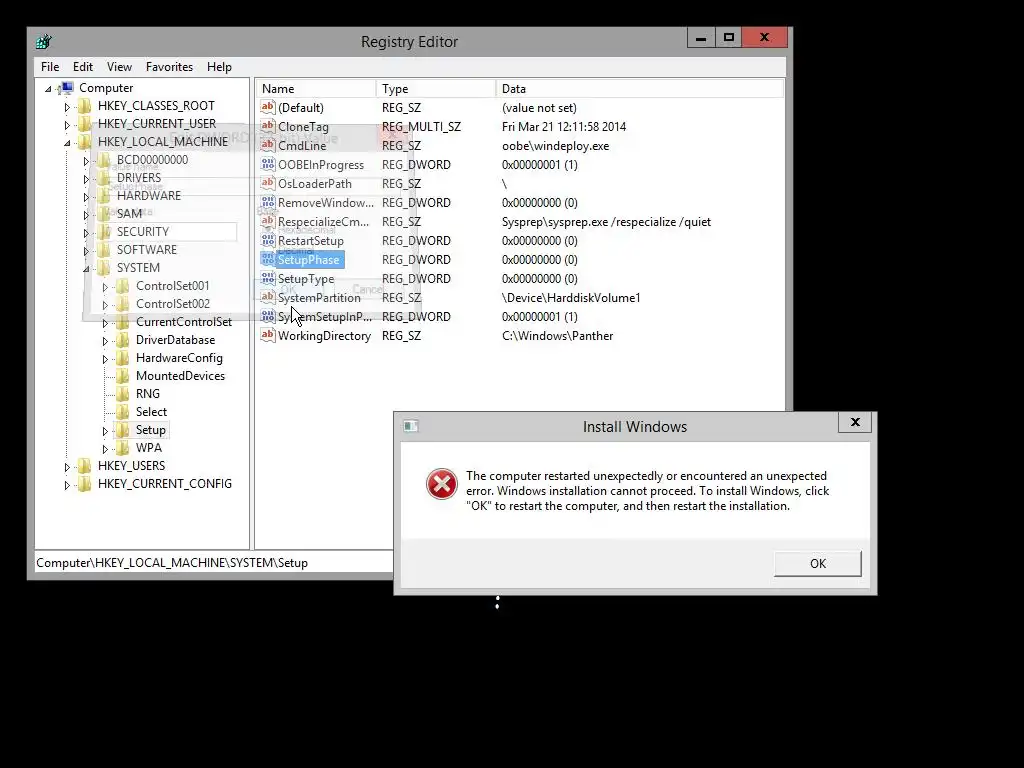The image size is (1024, 768).
Task: Open the View menu
Action: 119,67
